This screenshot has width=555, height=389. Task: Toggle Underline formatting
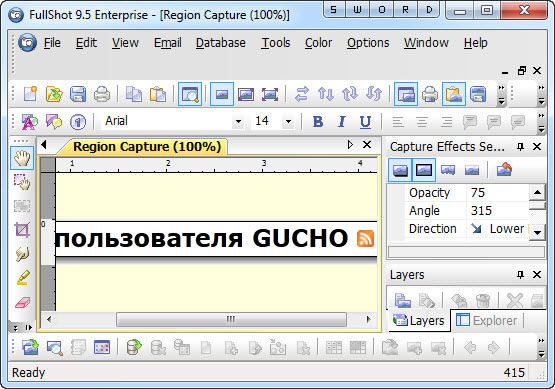[x=365, y=122]
